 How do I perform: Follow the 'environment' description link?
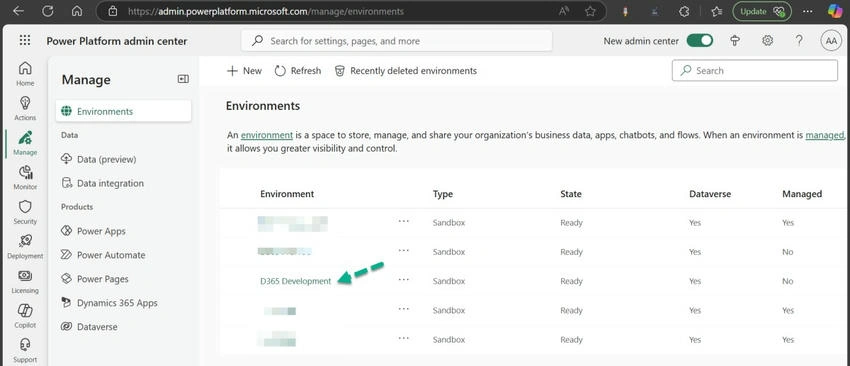tap(267, 135)
